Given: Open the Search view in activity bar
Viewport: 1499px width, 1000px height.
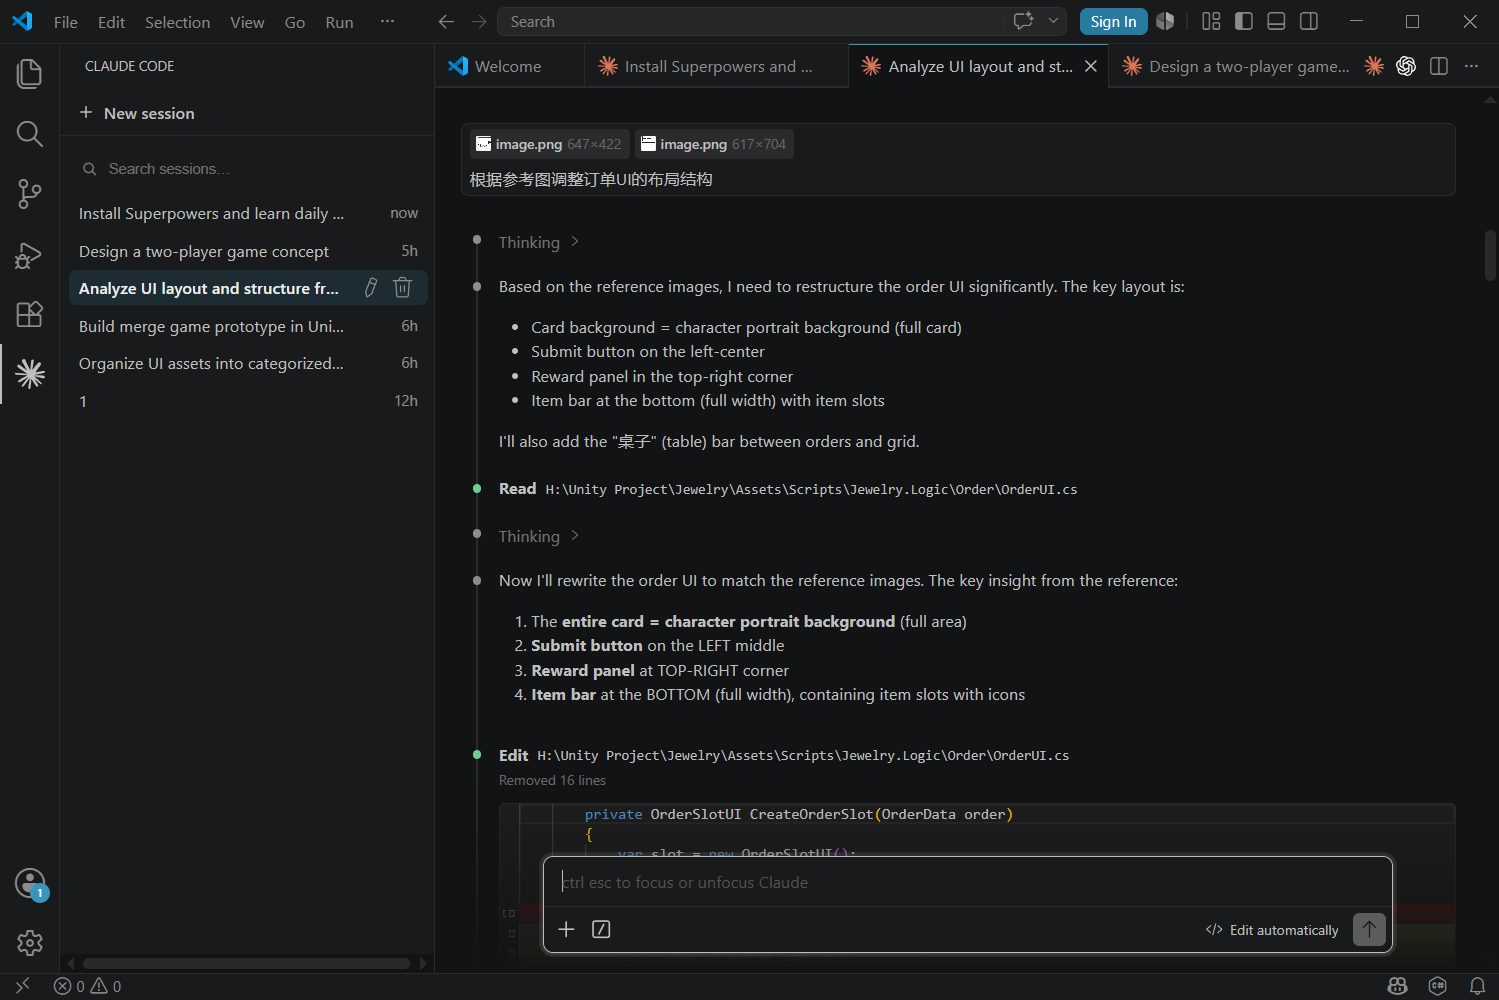Looking at the screenshot, I should [x=30, y=134].
